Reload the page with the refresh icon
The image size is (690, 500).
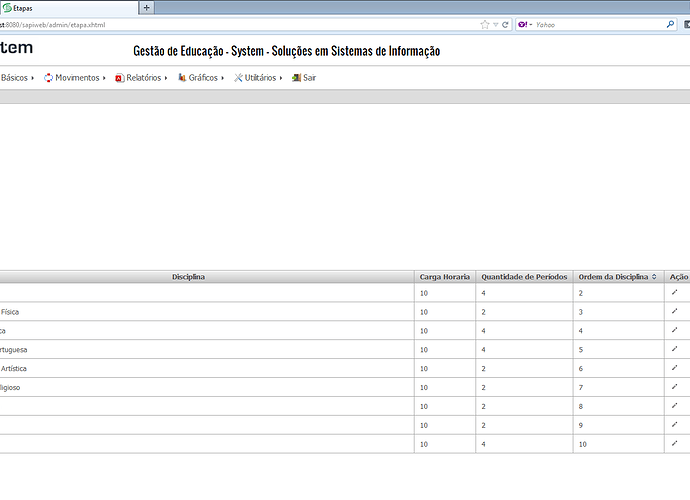click(x=505, y=25)
